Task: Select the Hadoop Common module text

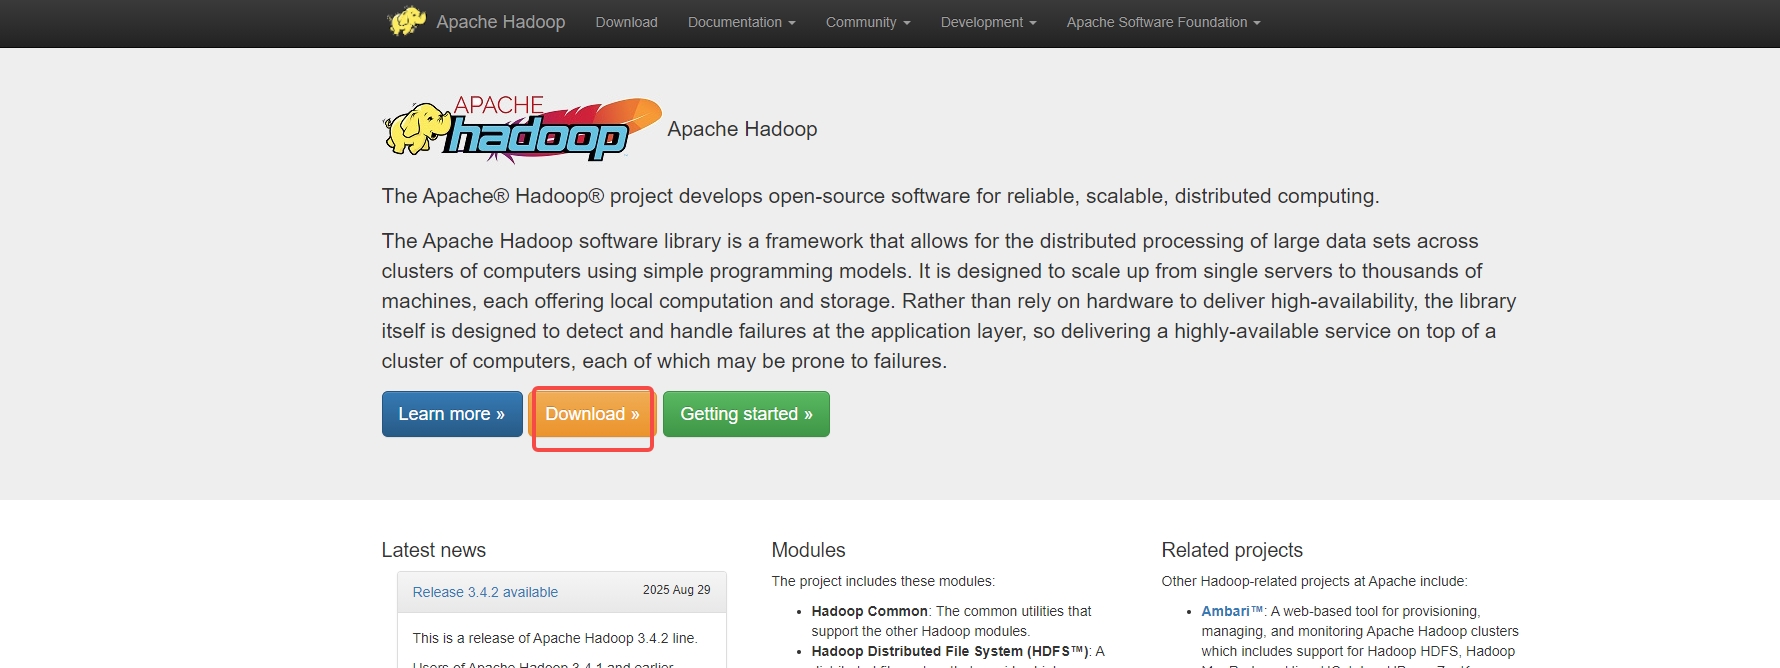Action: (869, 611)
